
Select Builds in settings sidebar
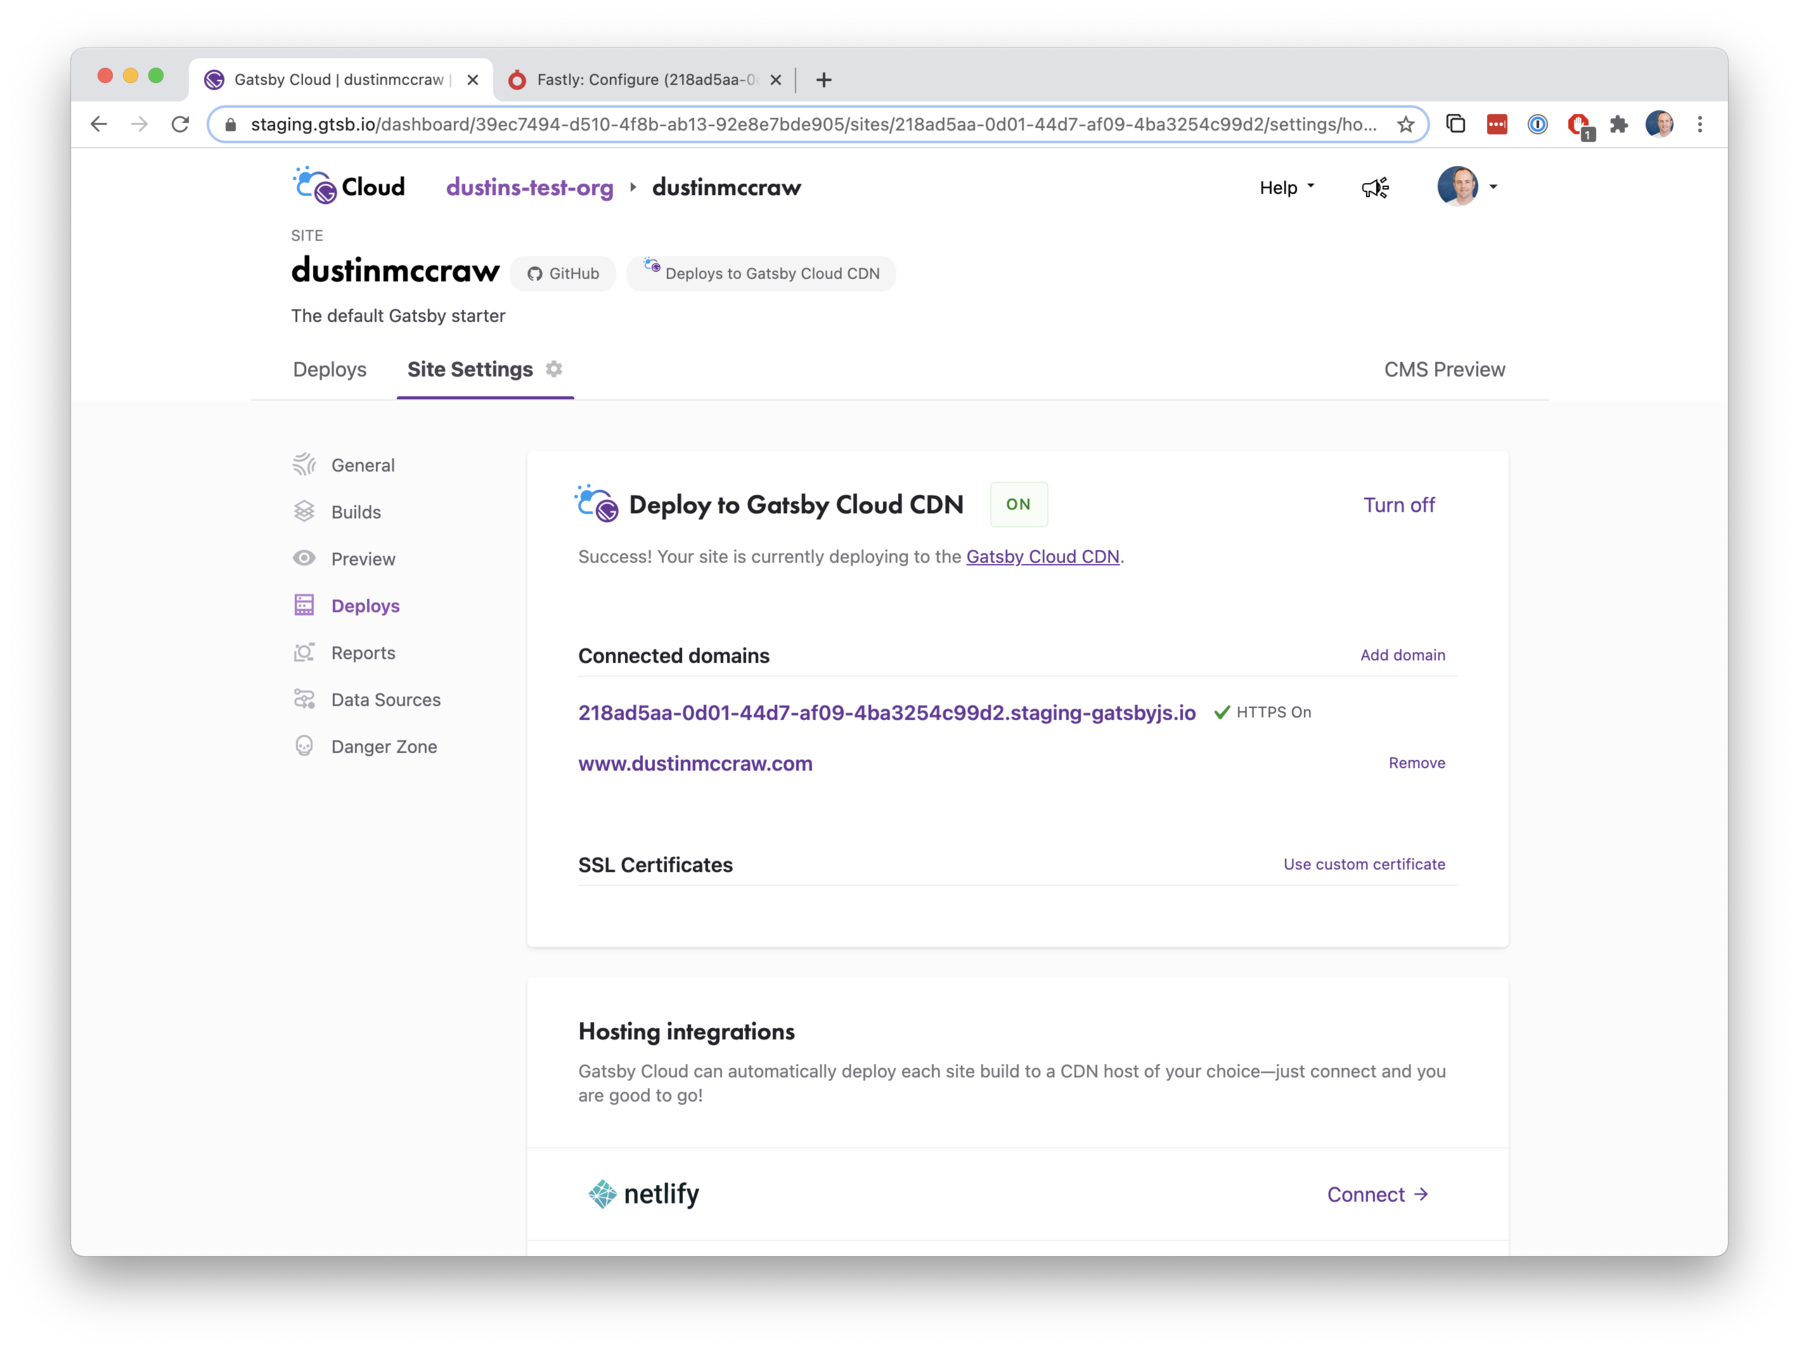pyautogui.click(x=337, y=512)
